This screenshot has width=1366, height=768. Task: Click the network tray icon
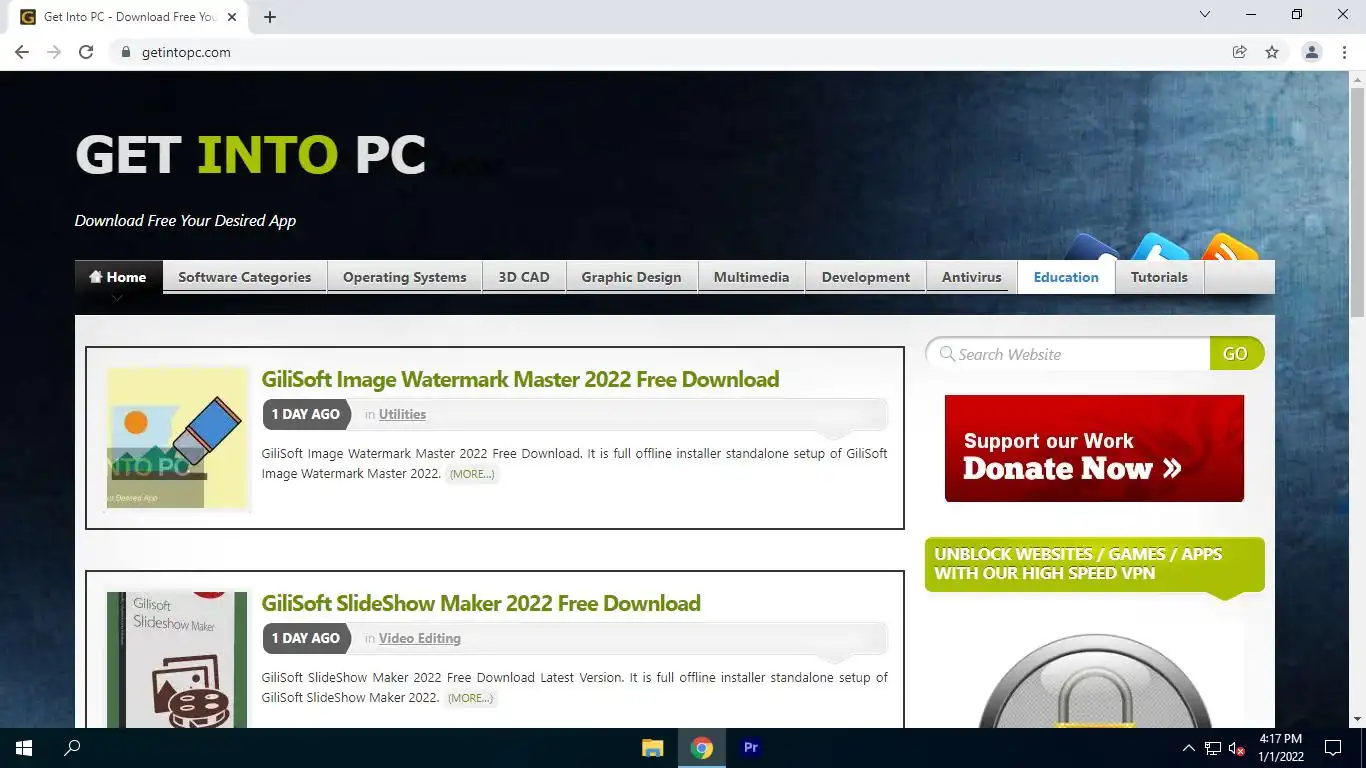1213,748
